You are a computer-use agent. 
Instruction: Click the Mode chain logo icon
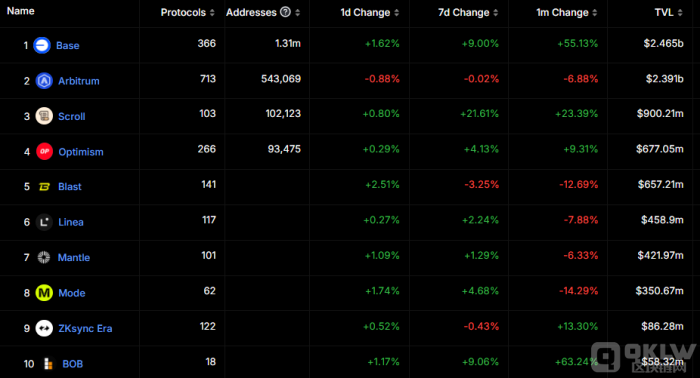tap(44, 293)
